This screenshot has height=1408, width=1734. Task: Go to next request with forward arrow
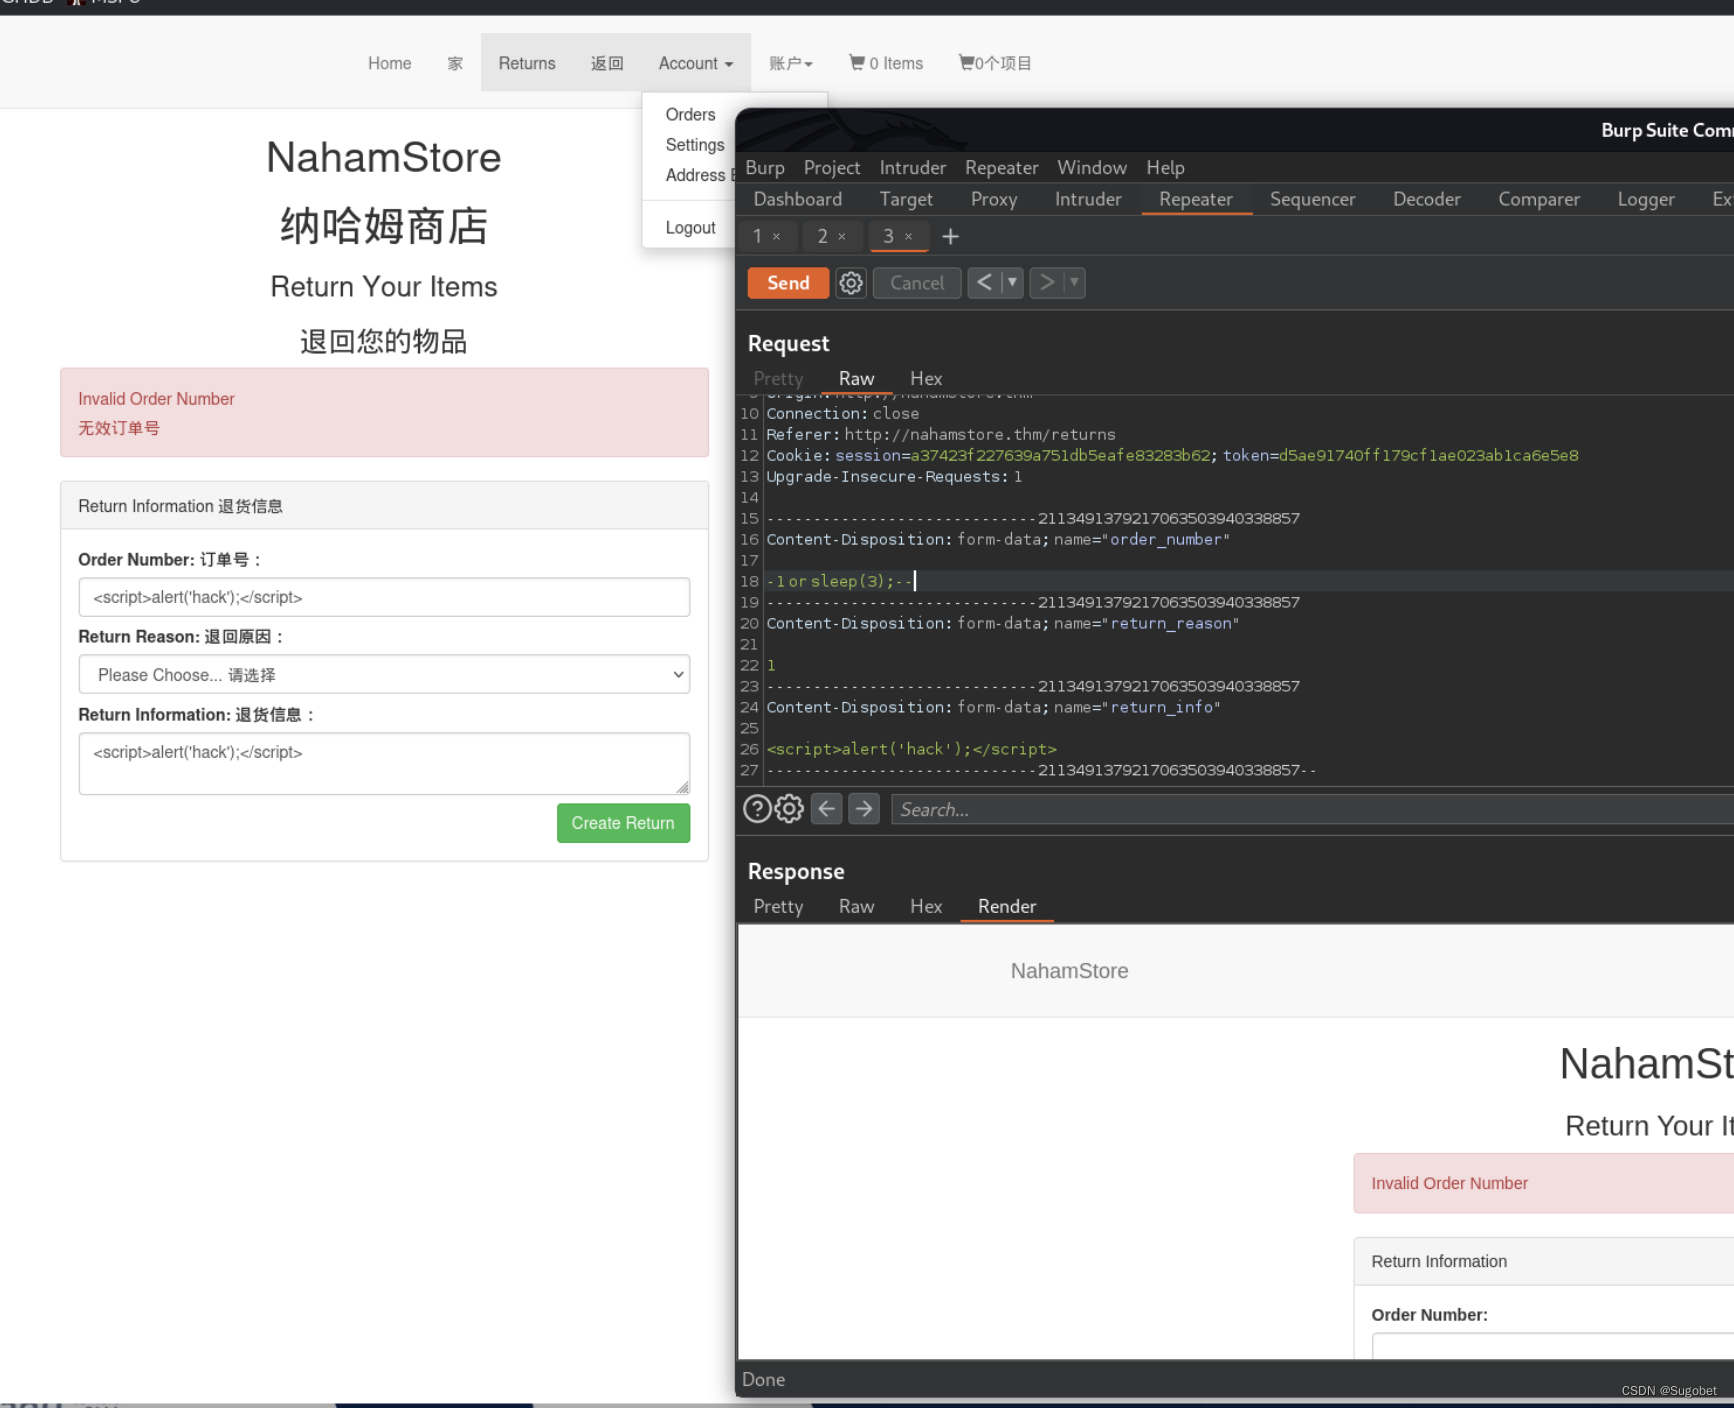click(1046, 283)
